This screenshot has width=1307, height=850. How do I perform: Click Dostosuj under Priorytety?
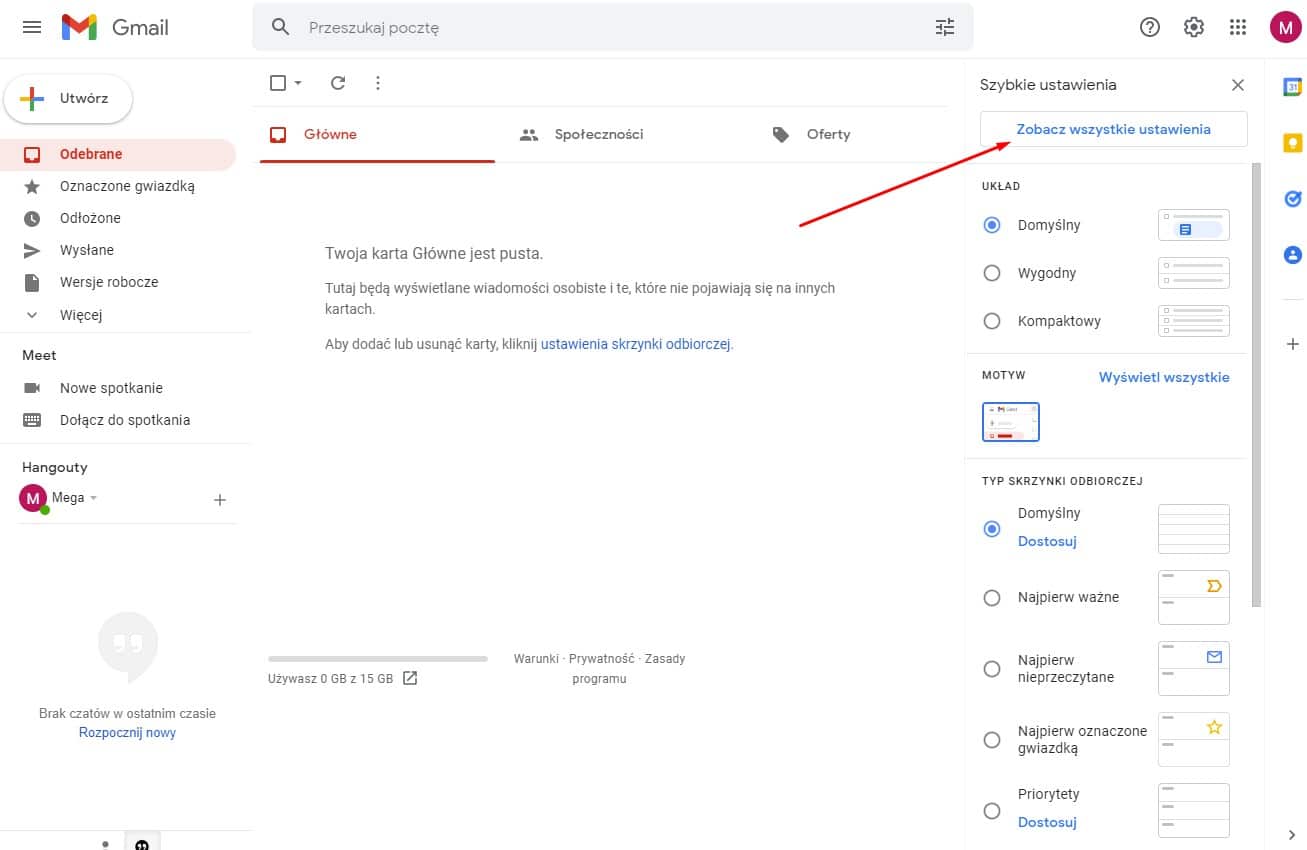click(1047, 822)
